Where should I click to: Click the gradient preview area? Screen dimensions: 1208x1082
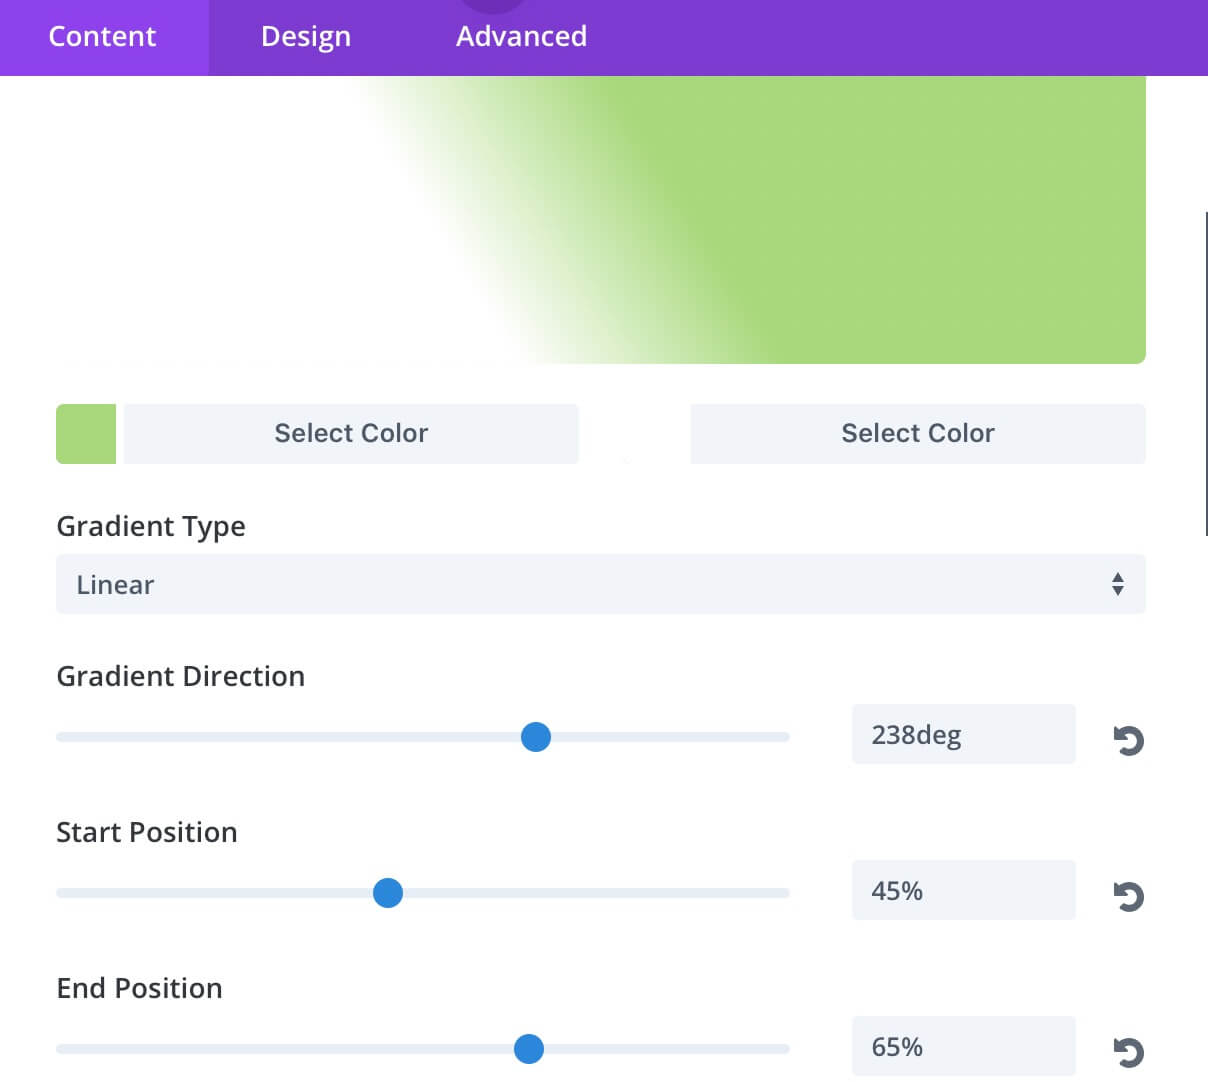[x=601, y=220]
